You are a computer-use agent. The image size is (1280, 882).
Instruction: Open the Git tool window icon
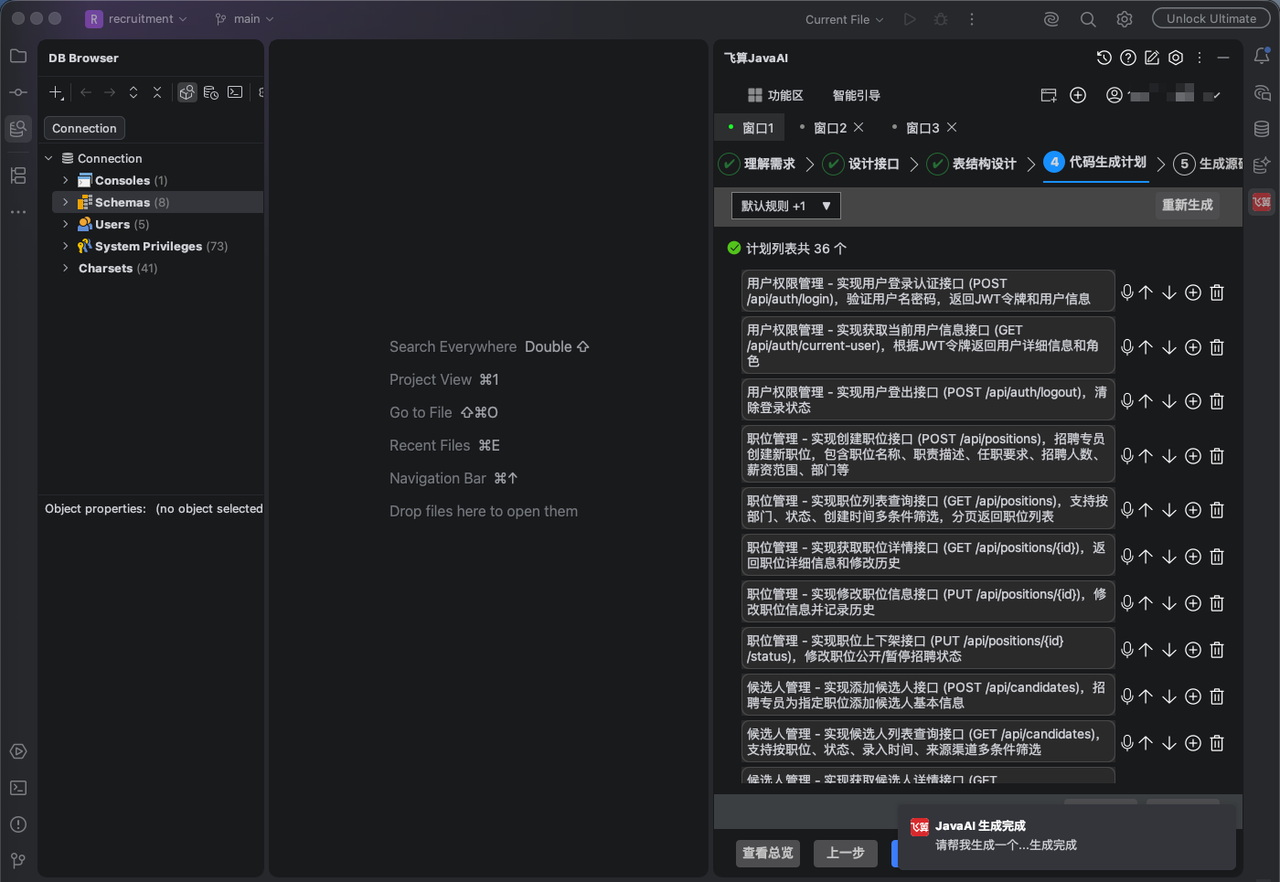point(18,860)
